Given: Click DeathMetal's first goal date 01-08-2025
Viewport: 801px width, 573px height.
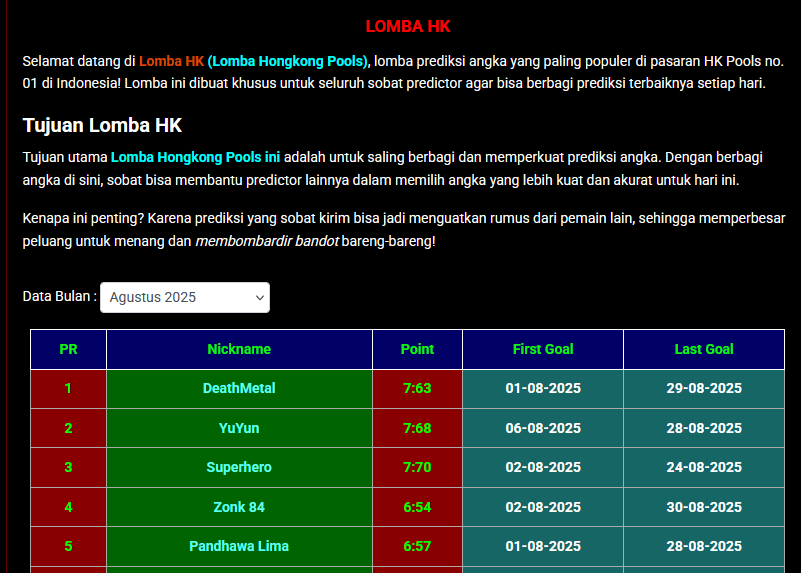Looking at the screenshot, I should tap(543, 389).
